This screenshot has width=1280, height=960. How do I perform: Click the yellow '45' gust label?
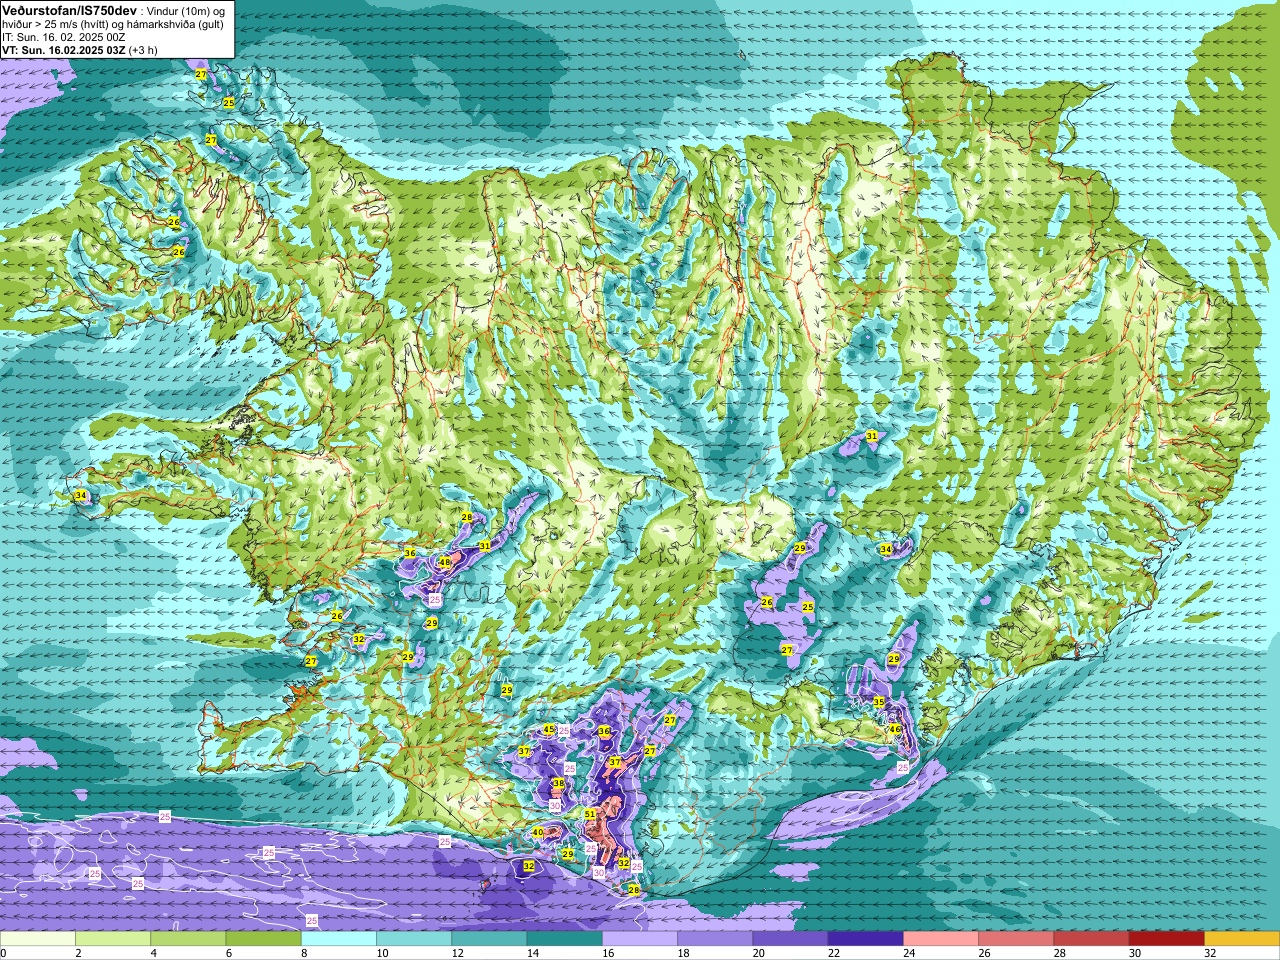pos(548,730)
